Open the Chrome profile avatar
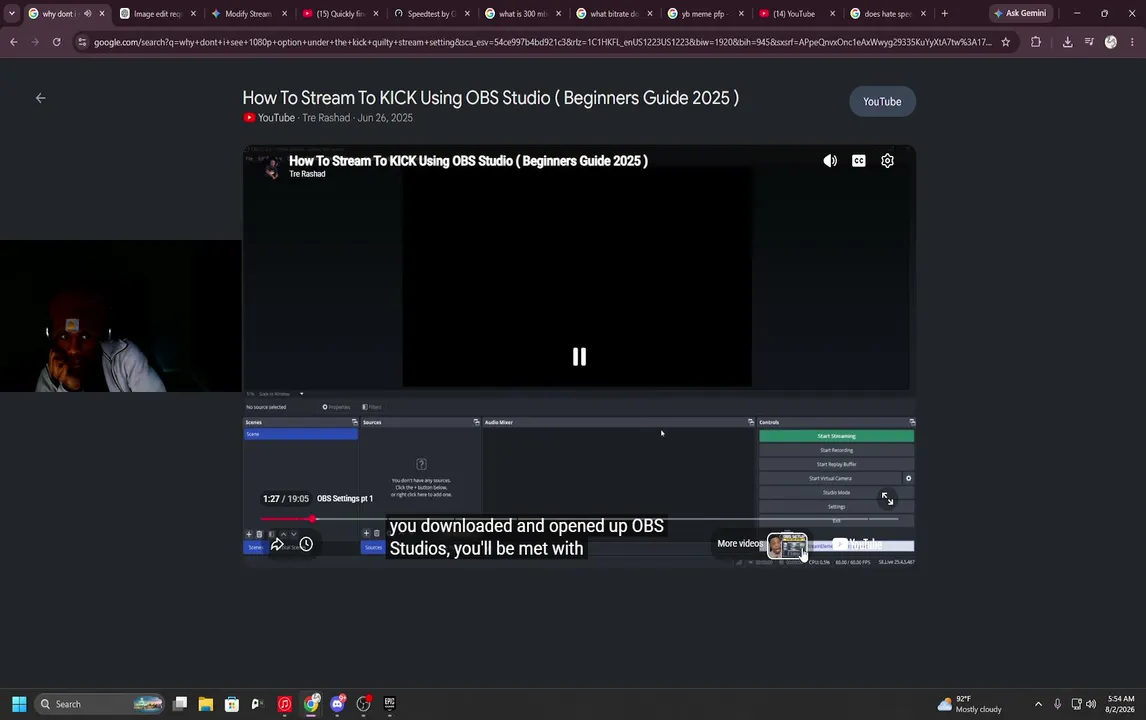 point(1111,42)
